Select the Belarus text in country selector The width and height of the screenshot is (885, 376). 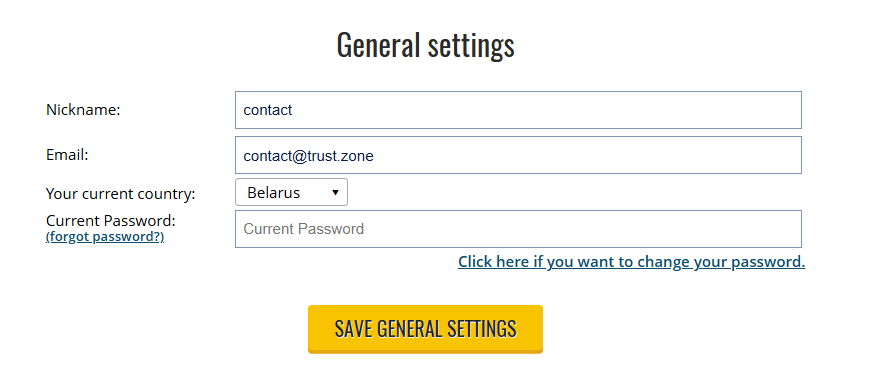(x=274, y=193)
